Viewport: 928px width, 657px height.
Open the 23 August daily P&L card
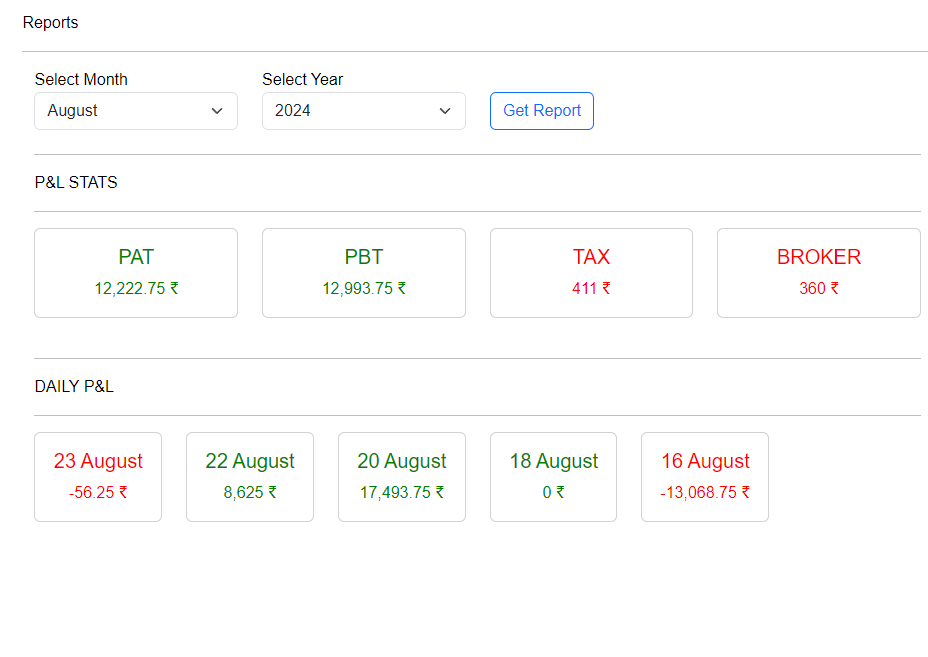(x=97, y=476)
